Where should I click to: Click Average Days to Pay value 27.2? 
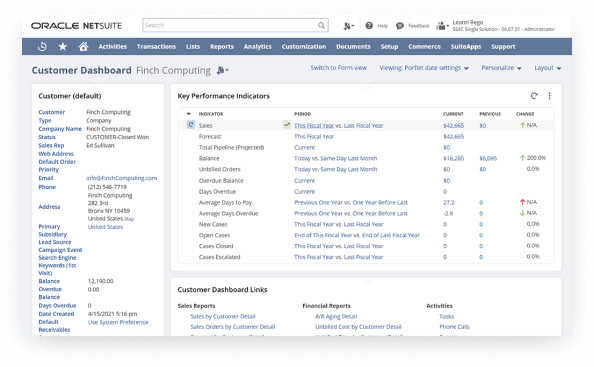coord(449,203)
